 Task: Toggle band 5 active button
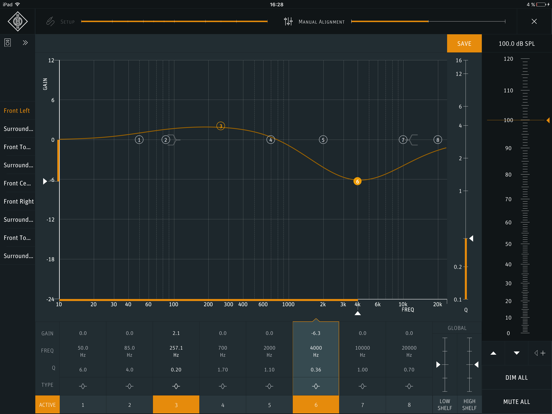[x=269, y=404]
